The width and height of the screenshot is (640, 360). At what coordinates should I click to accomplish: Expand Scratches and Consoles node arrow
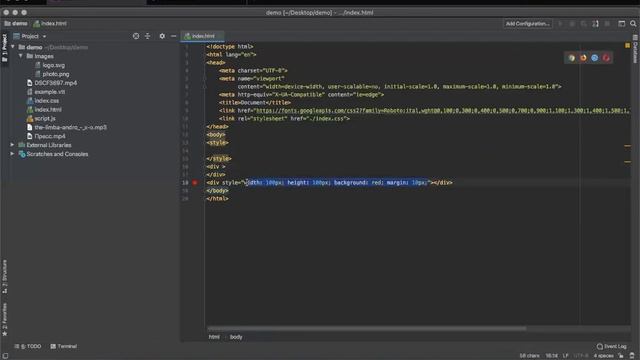pos(12,154)
